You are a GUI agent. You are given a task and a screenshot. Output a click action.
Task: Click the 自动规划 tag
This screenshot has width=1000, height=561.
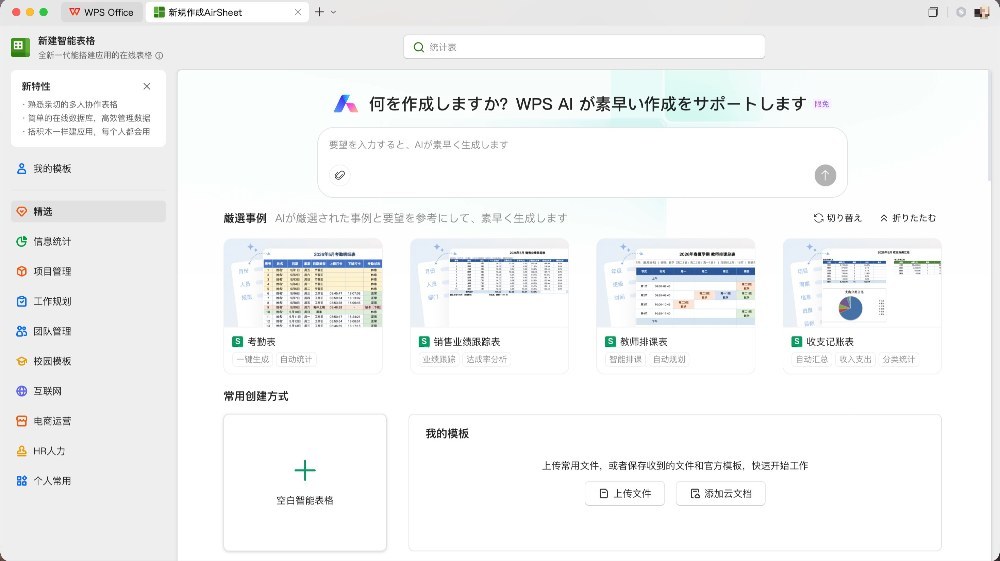(669, 360)
